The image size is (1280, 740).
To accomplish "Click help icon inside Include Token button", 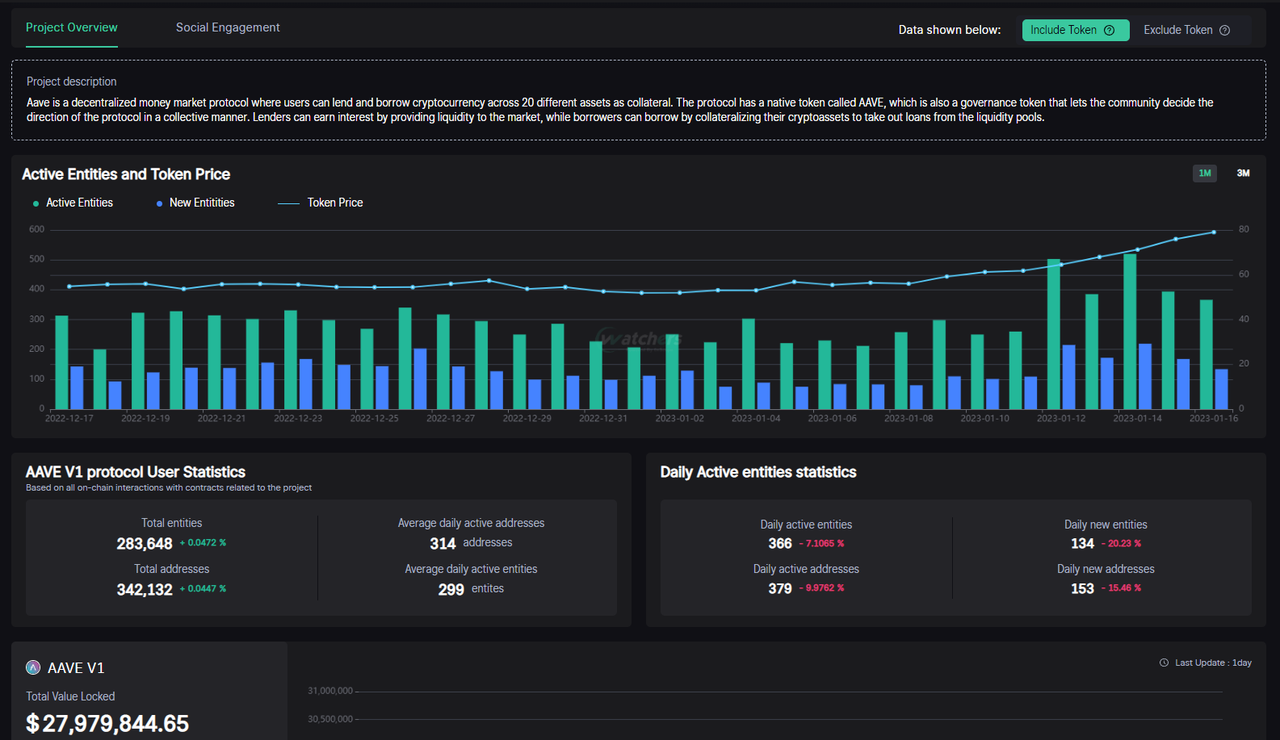I will click(1109, 30).
